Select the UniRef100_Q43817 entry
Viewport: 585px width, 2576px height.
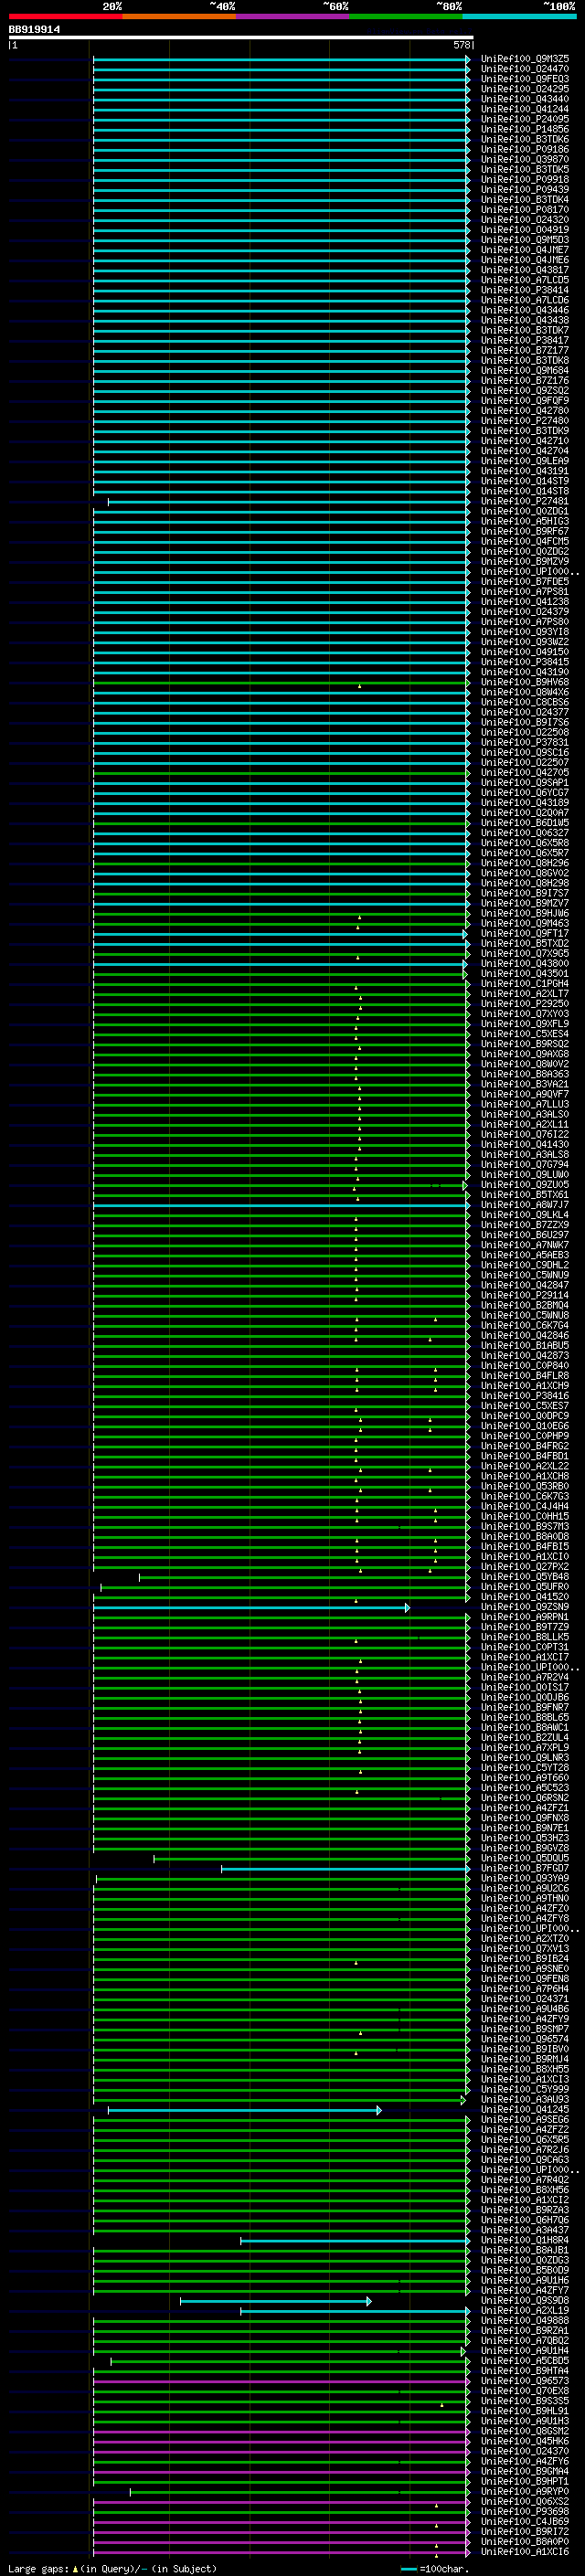point(525,270)
